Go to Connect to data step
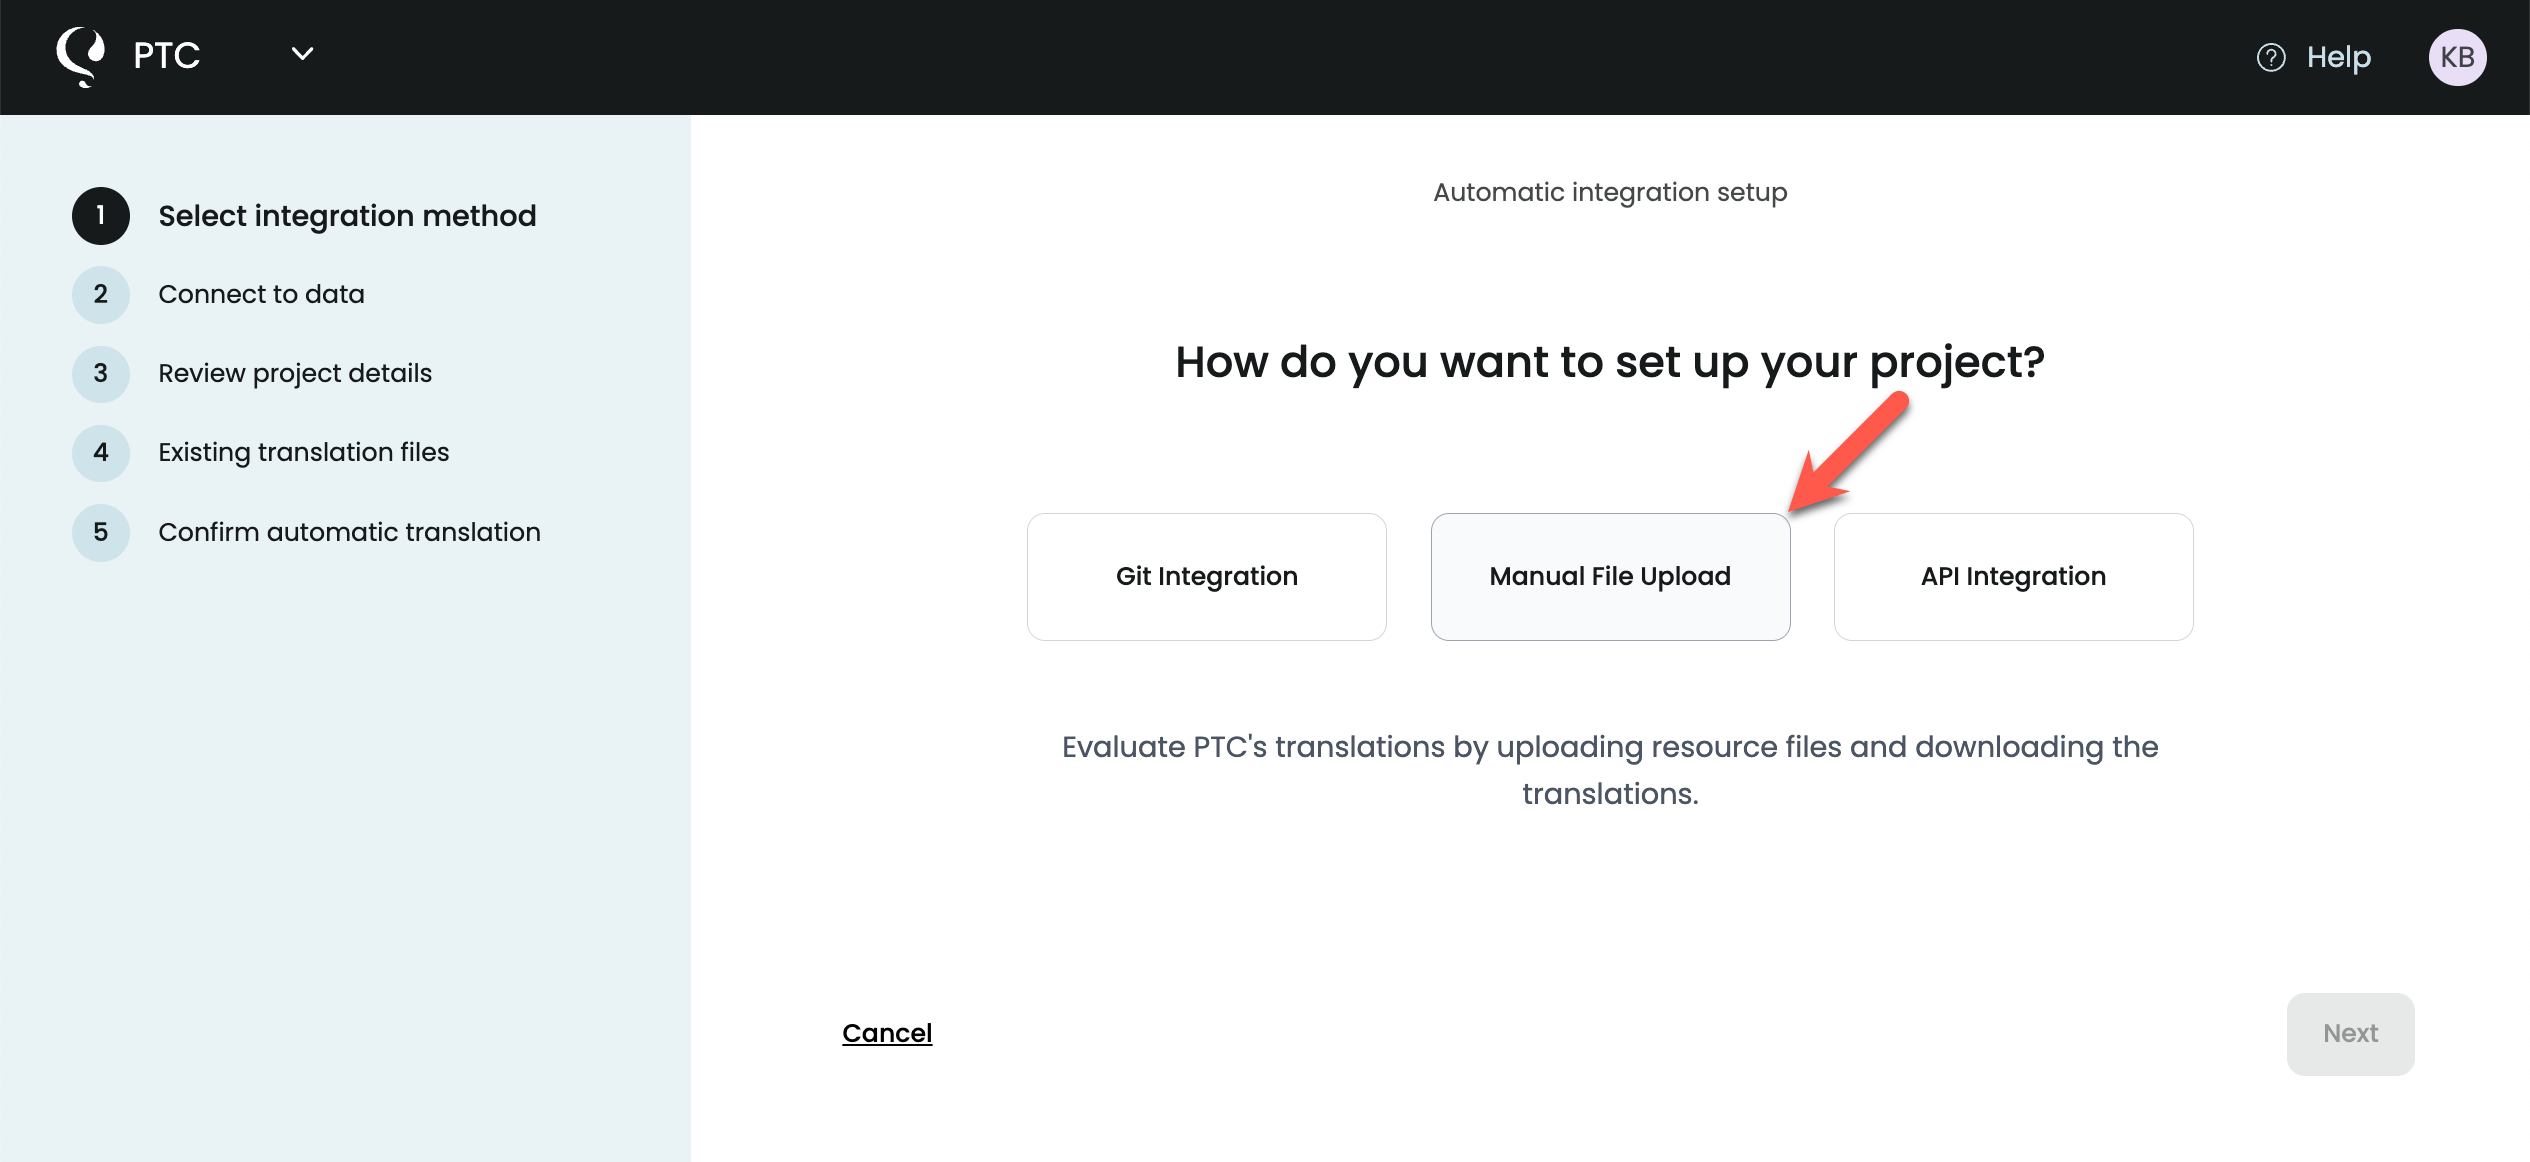This screenshot has width=2530, height=1162. [x=261, y=295]
